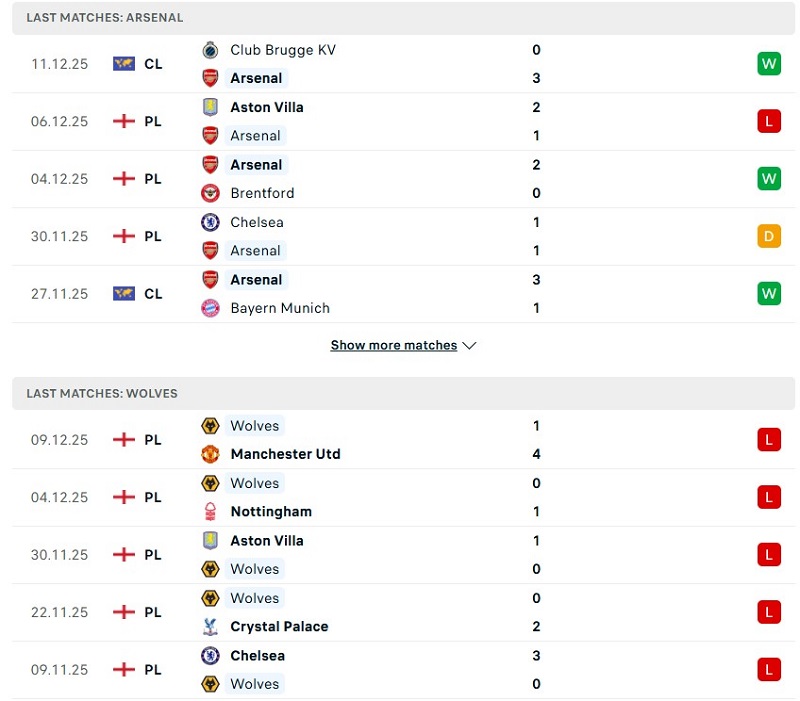Expand Show more matches chevron

[x=468, y=345]
